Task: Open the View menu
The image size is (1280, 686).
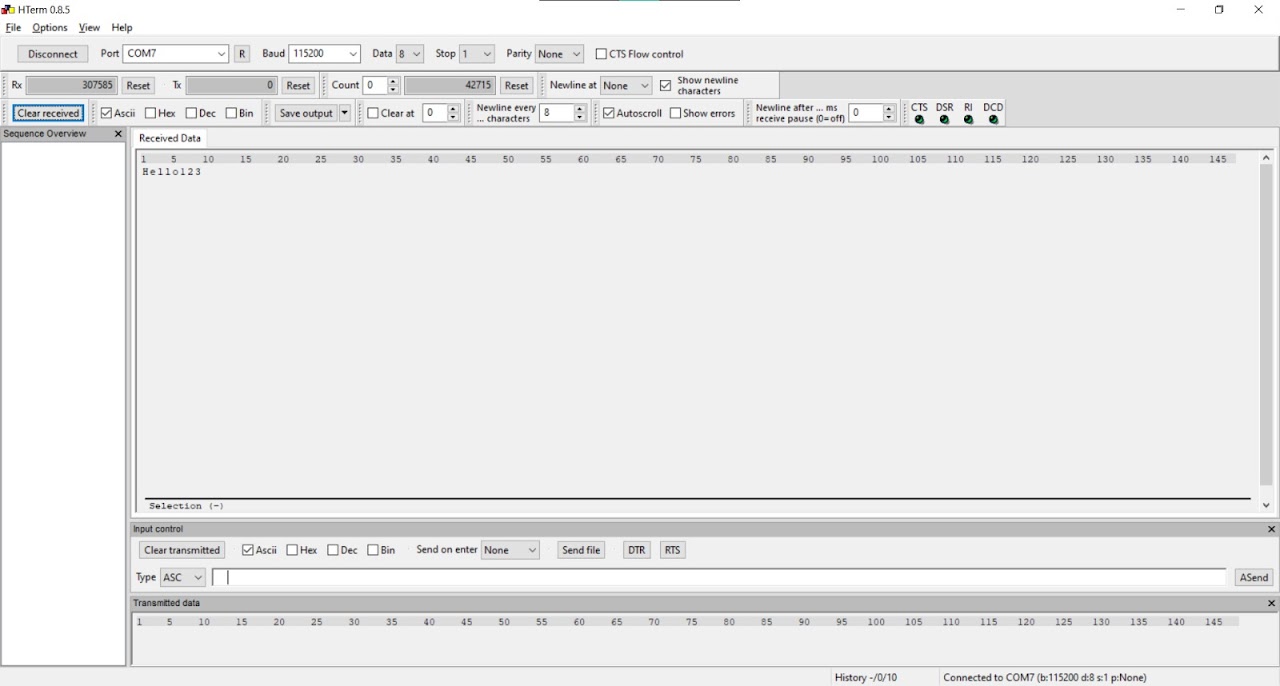Action: (x=89, y=28)
